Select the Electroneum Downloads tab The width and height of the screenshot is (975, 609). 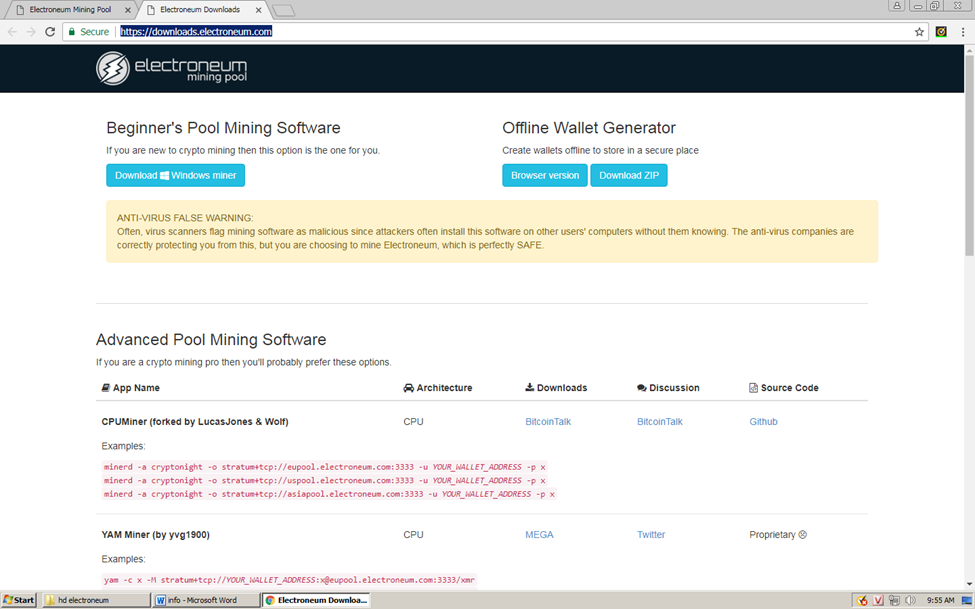pyautogui.click(x=200, y=10)
